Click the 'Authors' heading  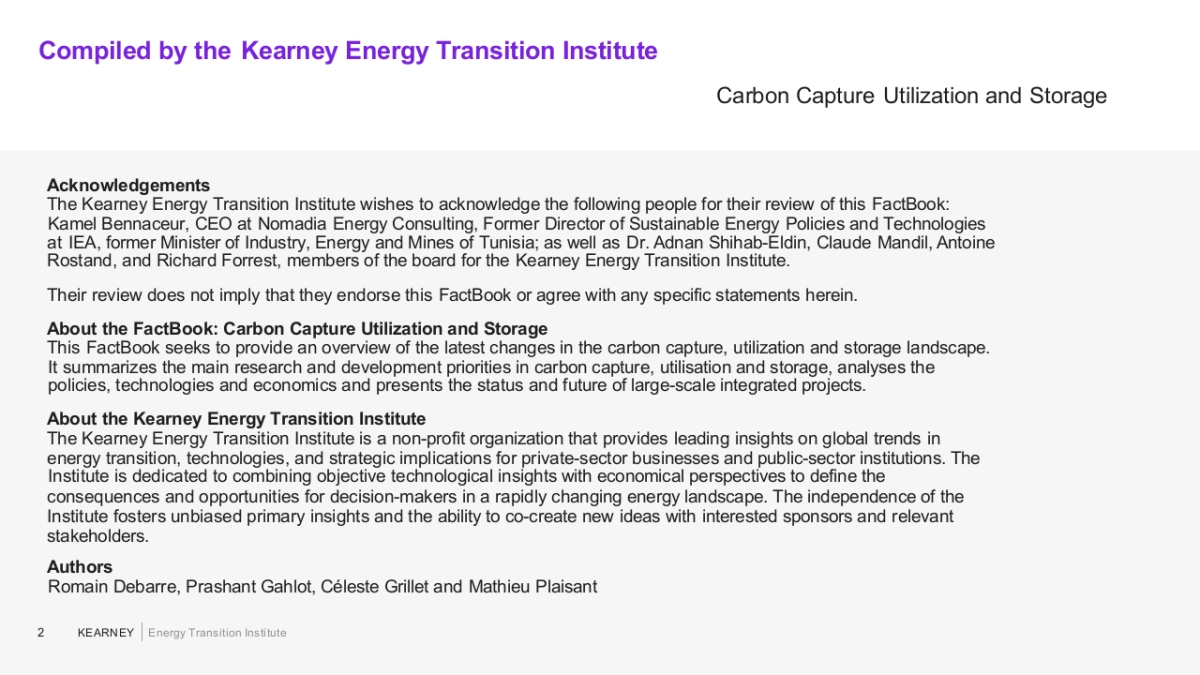[x=80, y=567]
